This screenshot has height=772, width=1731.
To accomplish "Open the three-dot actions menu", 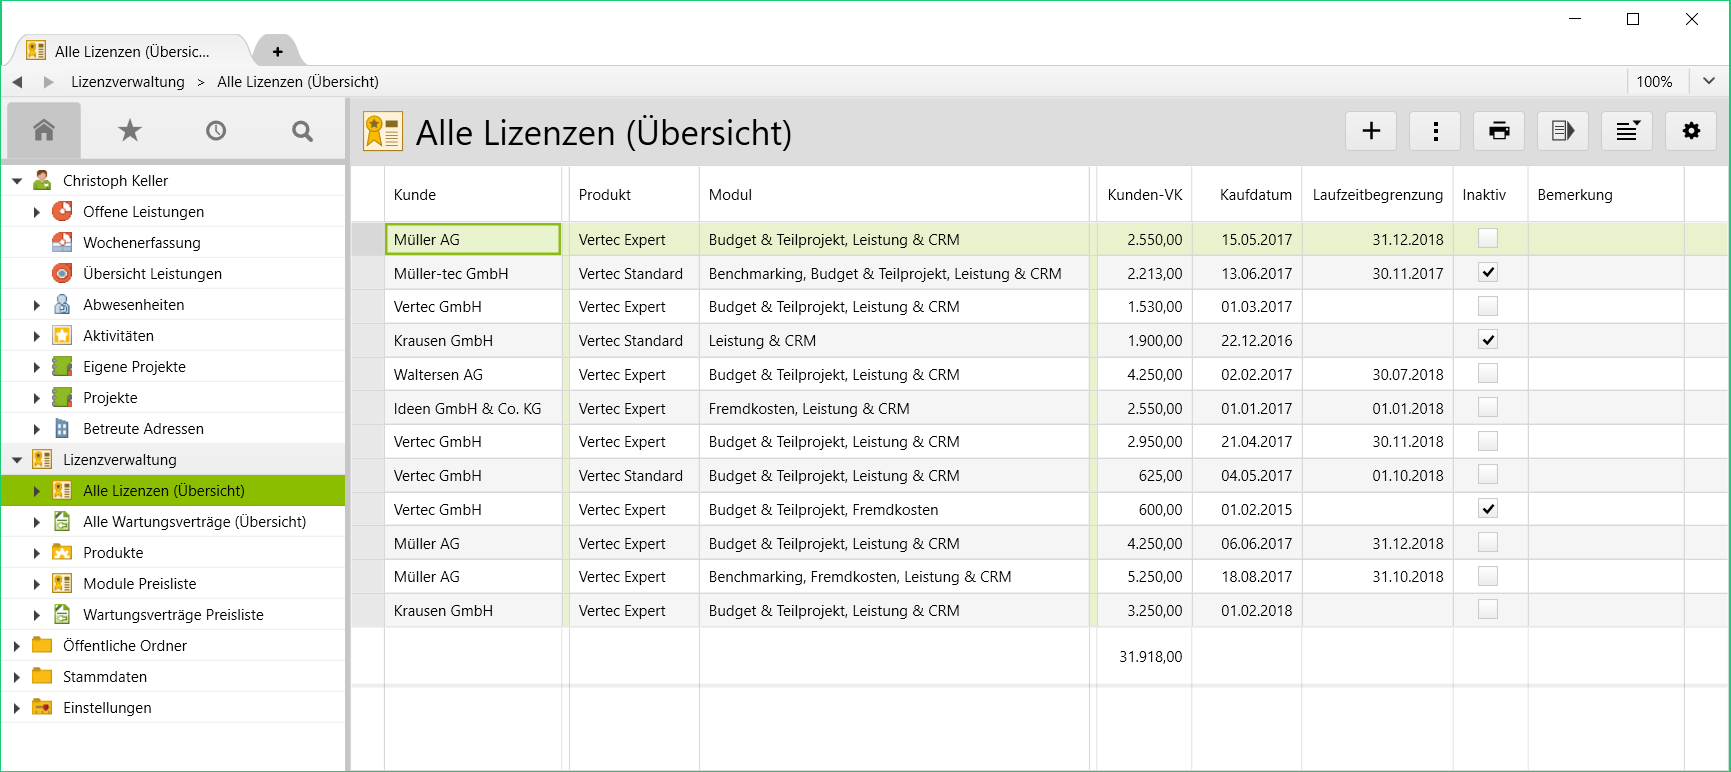I will (x=1435, y=131).
